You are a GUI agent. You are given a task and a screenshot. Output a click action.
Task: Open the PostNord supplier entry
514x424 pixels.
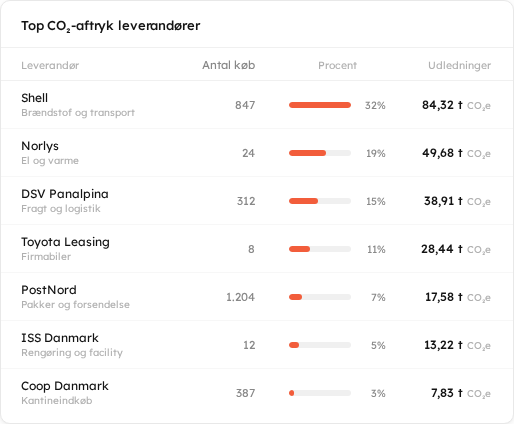[257, 297]
